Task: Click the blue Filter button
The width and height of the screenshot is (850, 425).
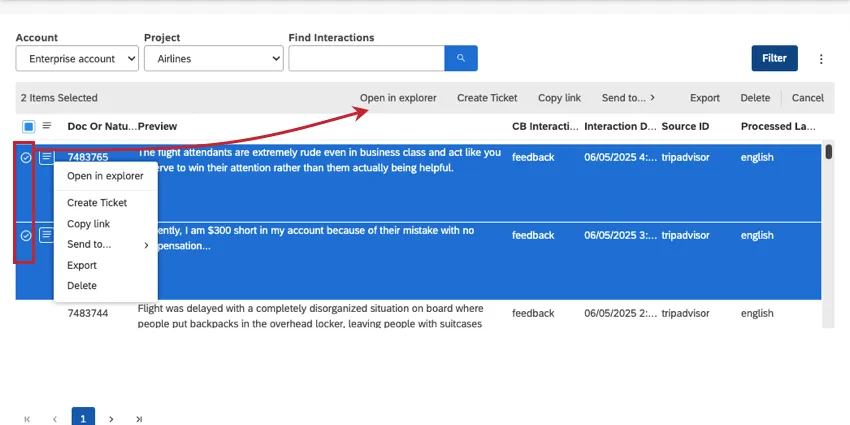Action: click(774, 58)
